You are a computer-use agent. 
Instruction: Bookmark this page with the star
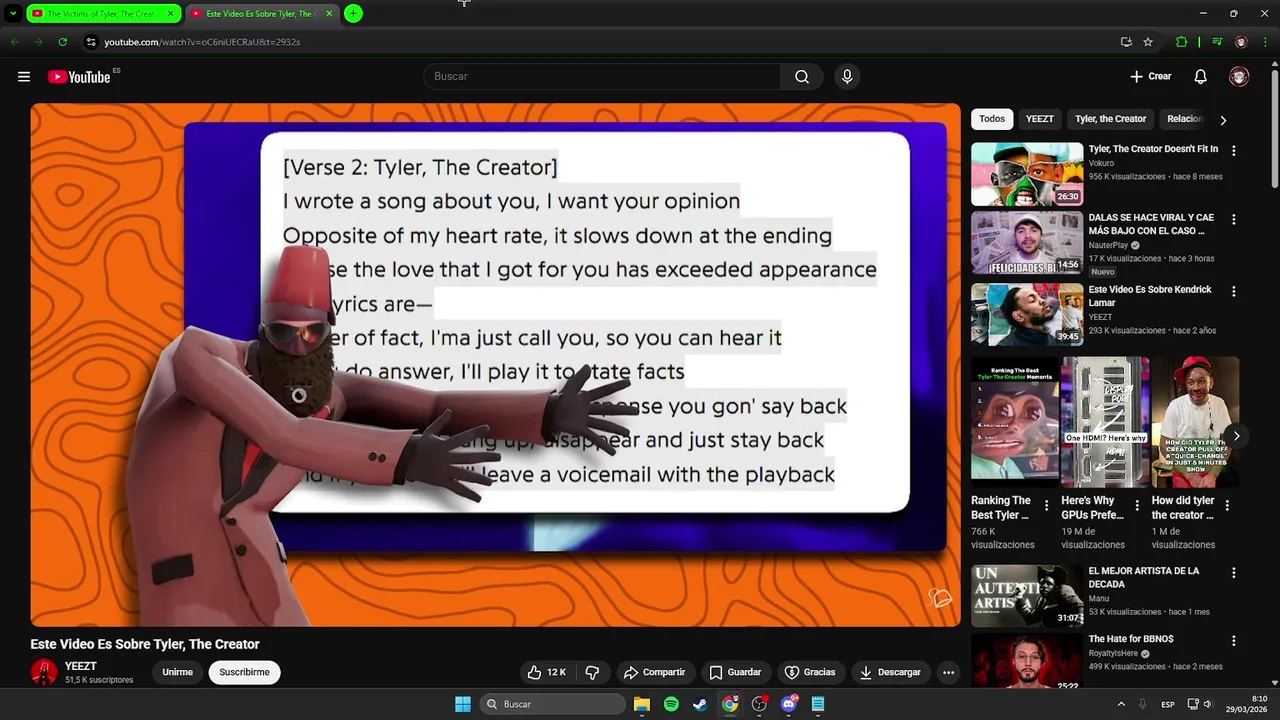pyautogui.click(x=1148, y=42)
